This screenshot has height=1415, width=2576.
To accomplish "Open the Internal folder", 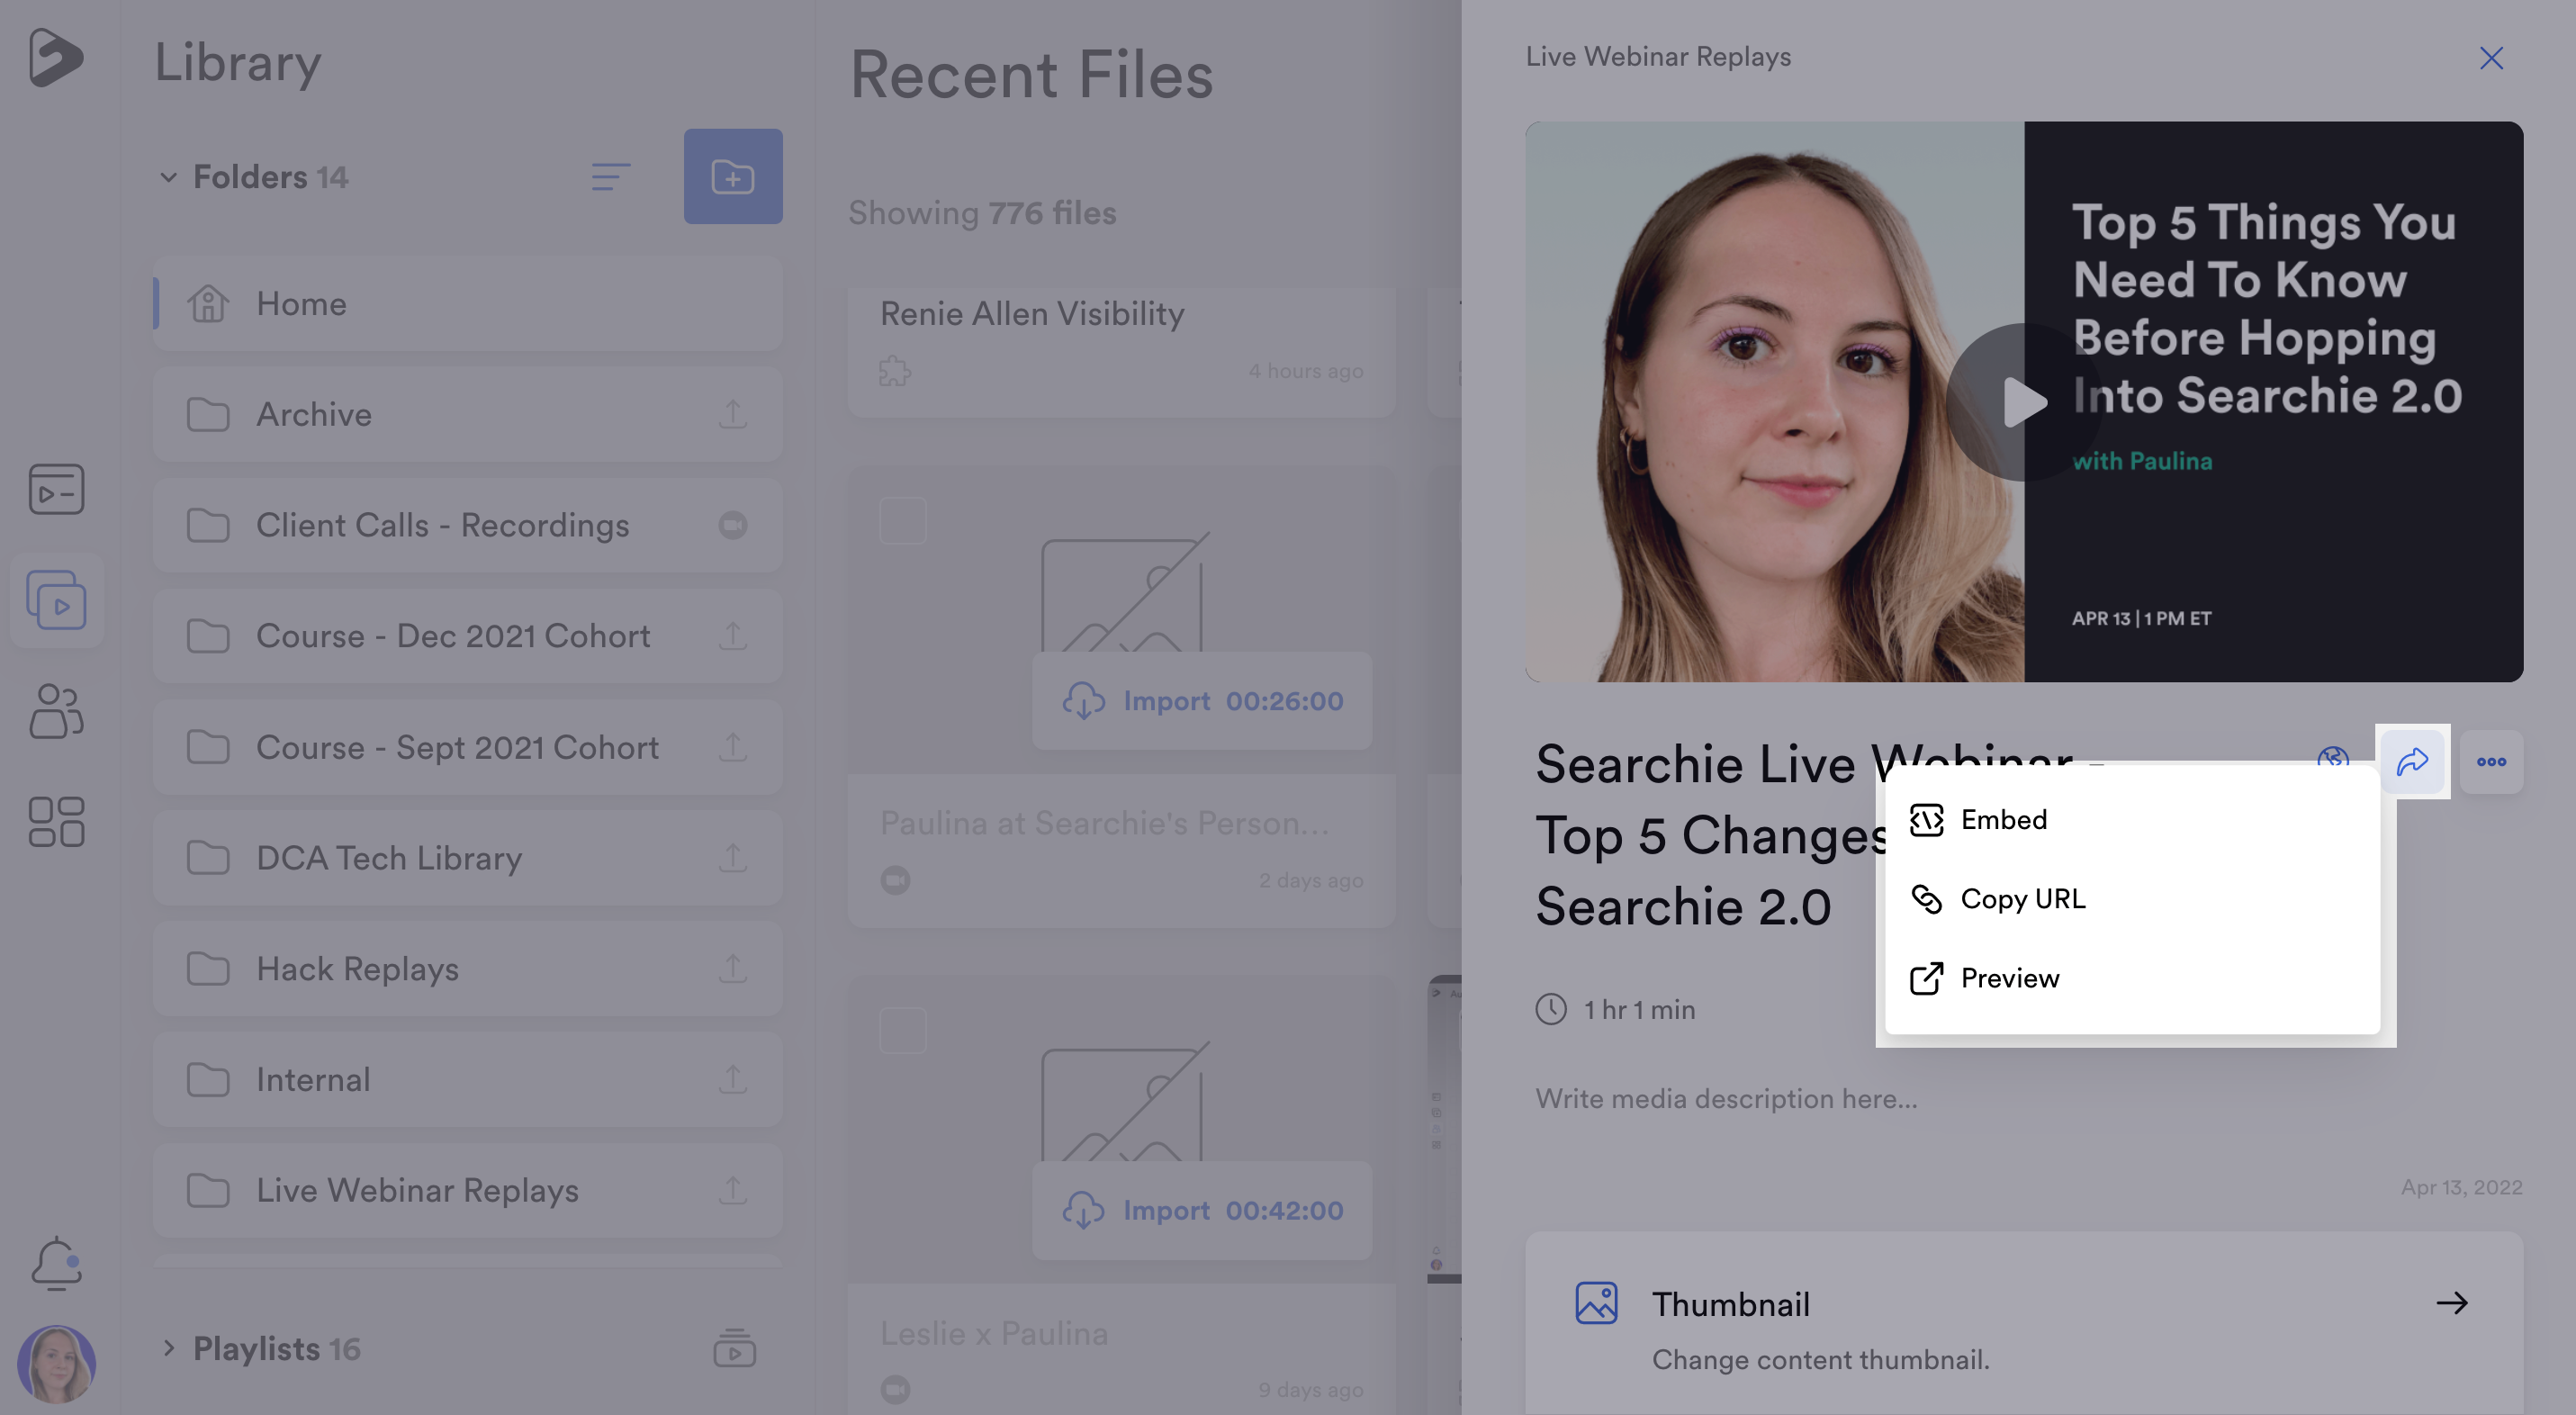I will coord(468,1080).
